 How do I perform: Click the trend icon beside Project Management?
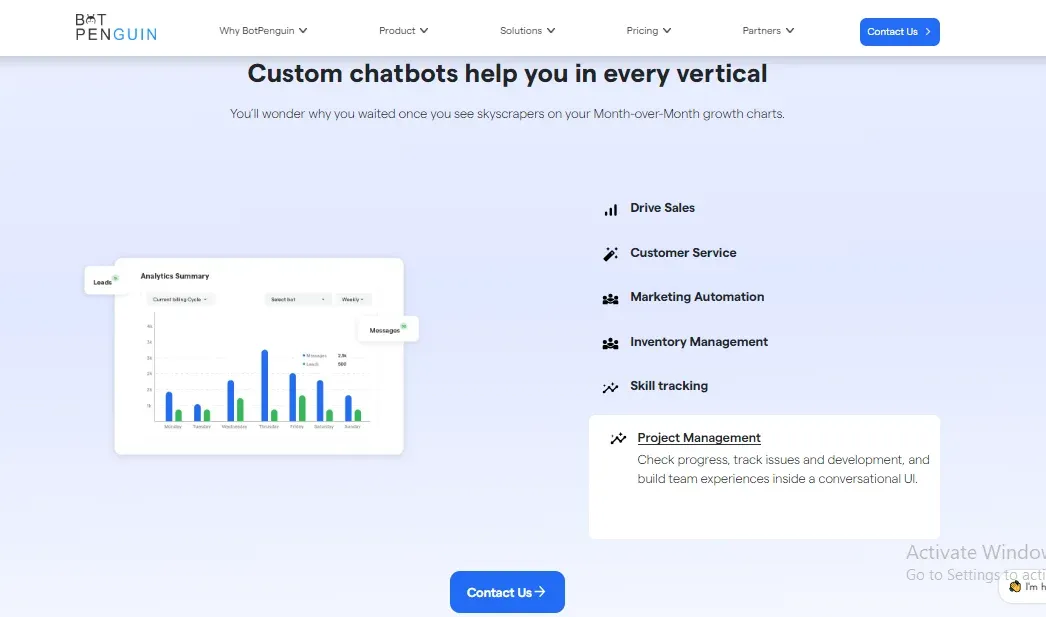coord(618,438)
